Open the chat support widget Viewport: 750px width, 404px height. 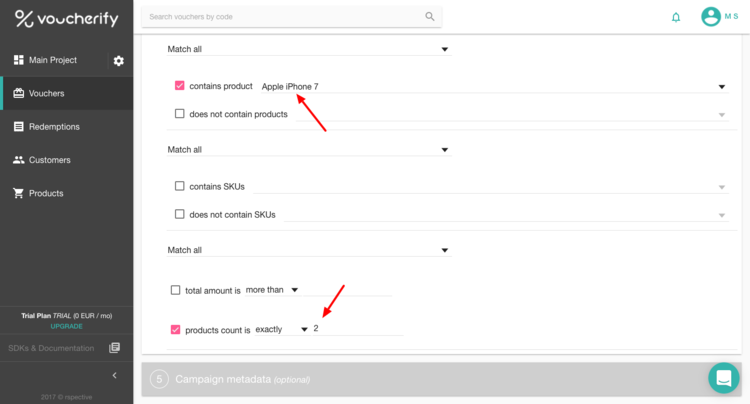point(722,378)
